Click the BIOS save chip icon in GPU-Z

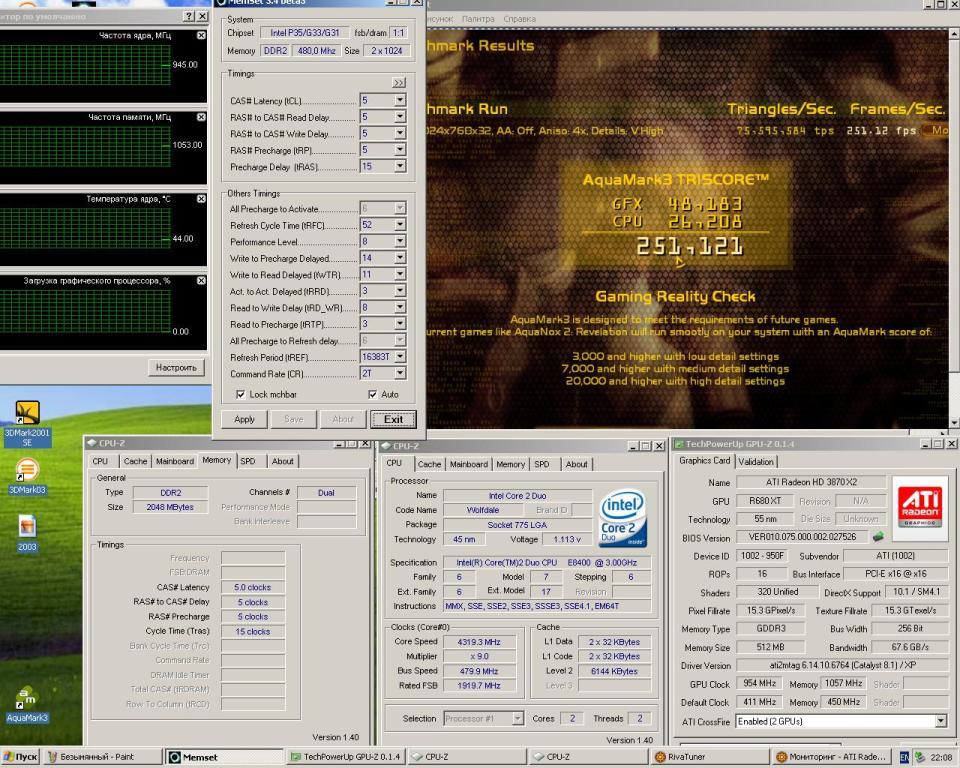pos(878,536)
